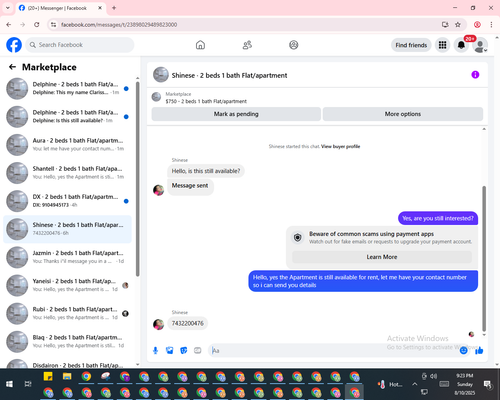This screenshot has width=500, height=400.
Task: Show hidden system tray icons
Action: [x=414, y=384]
